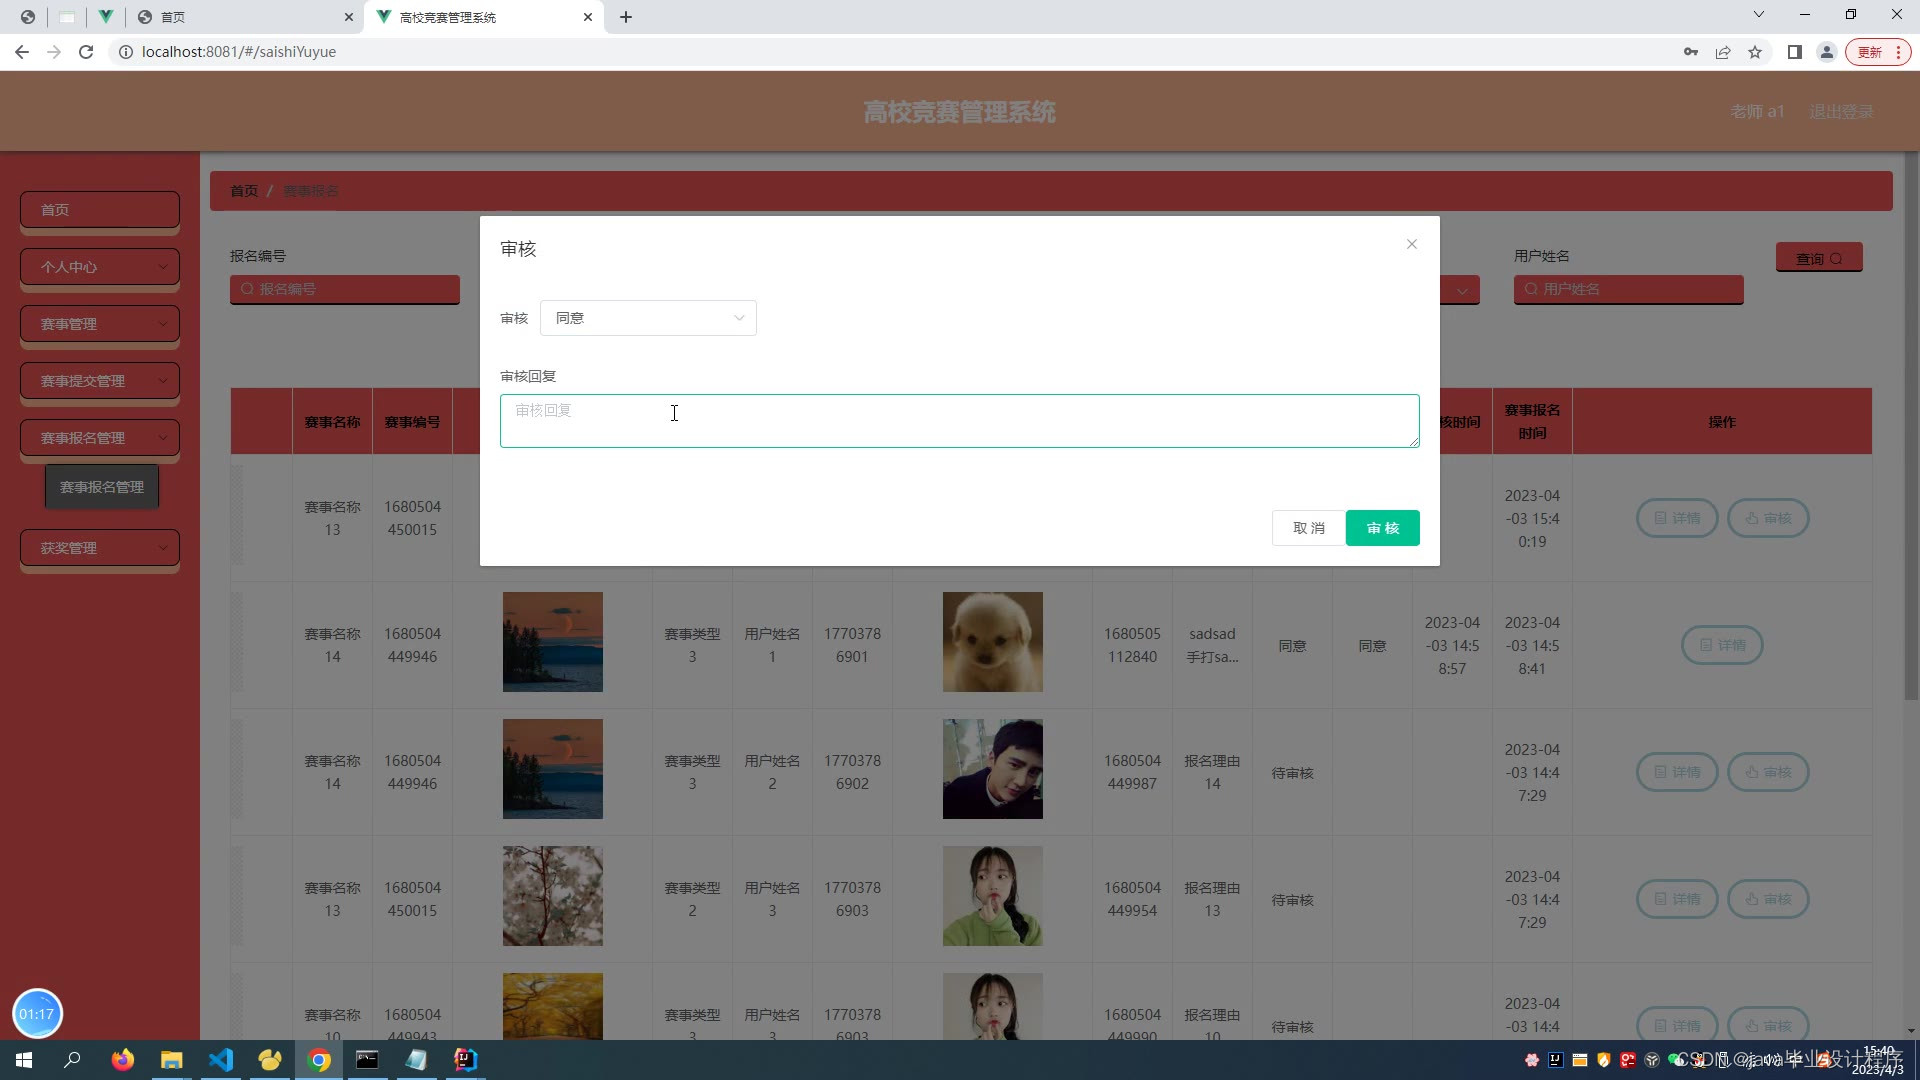The width and height of the screenshot is (1920, 1080).
Task: Select 赛事报名管理 submenu item
Action: click(102, 487)
